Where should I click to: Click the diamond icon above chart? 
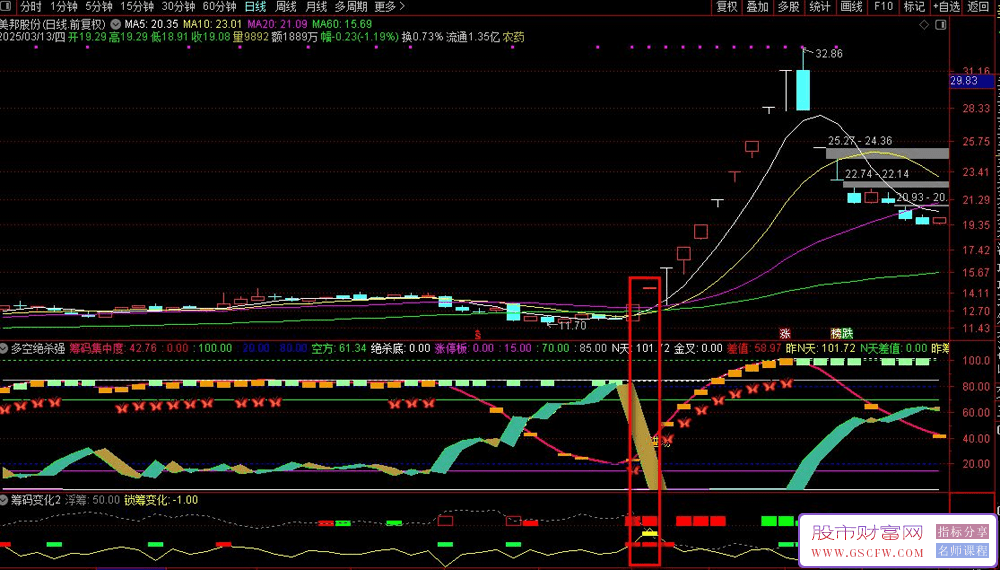[923, 24]
